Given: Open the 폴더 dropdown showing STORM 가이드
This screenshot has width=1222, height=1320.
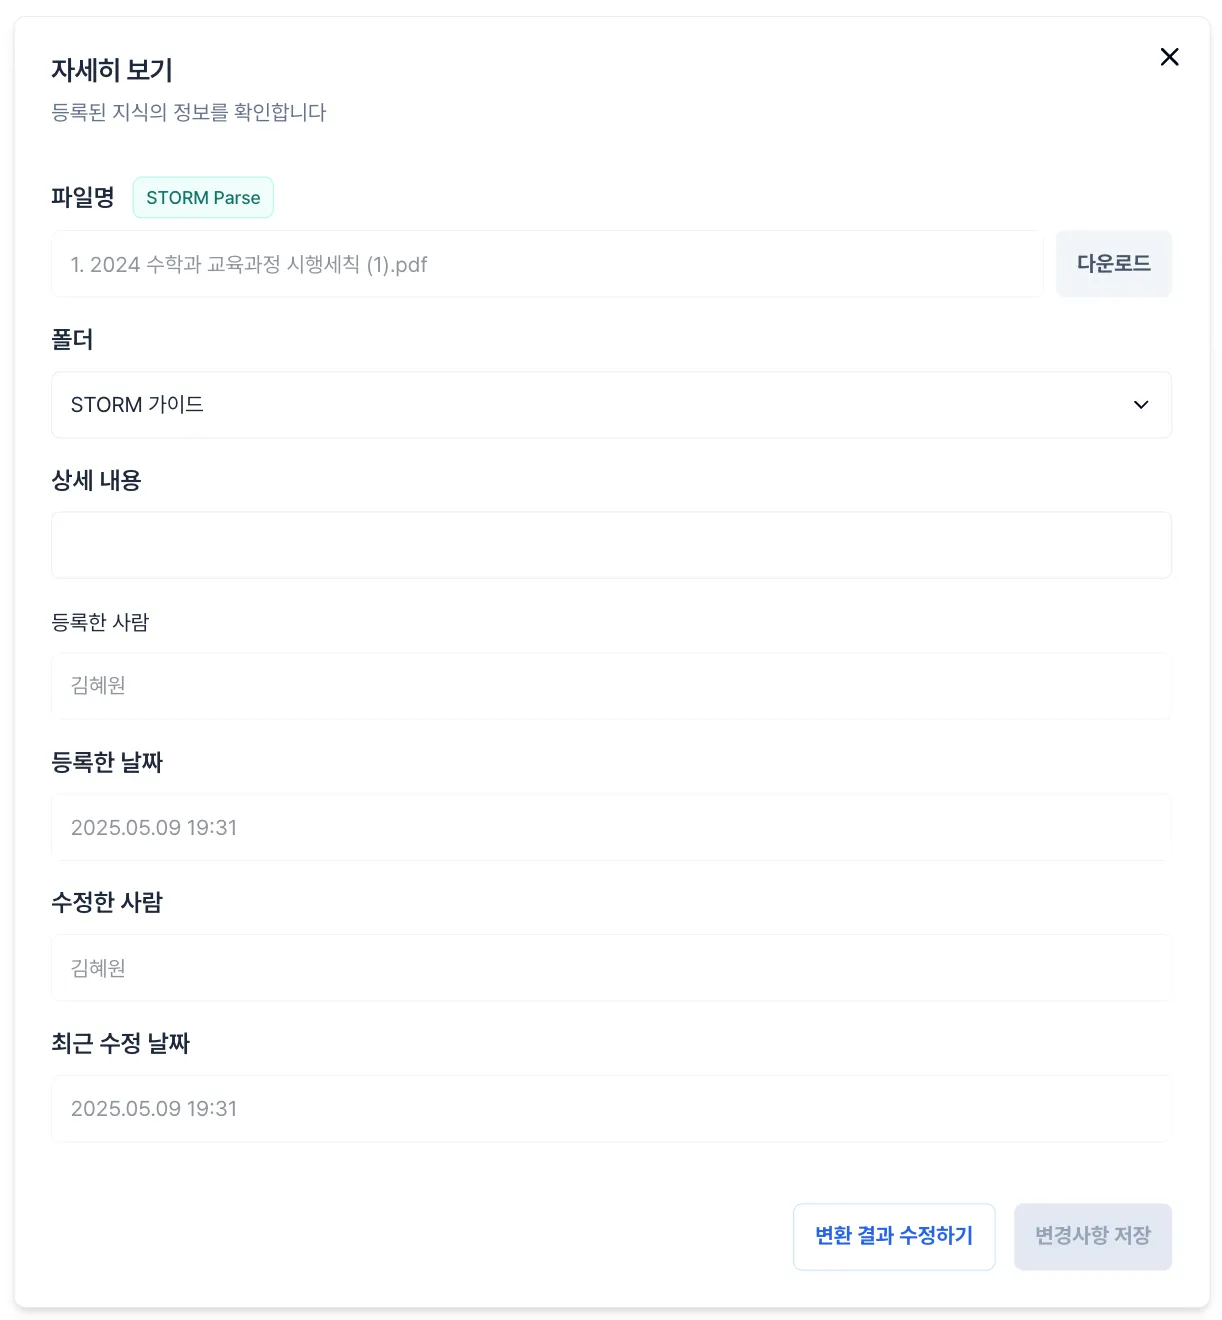Looking at the screenshot, I should (610, 405).
